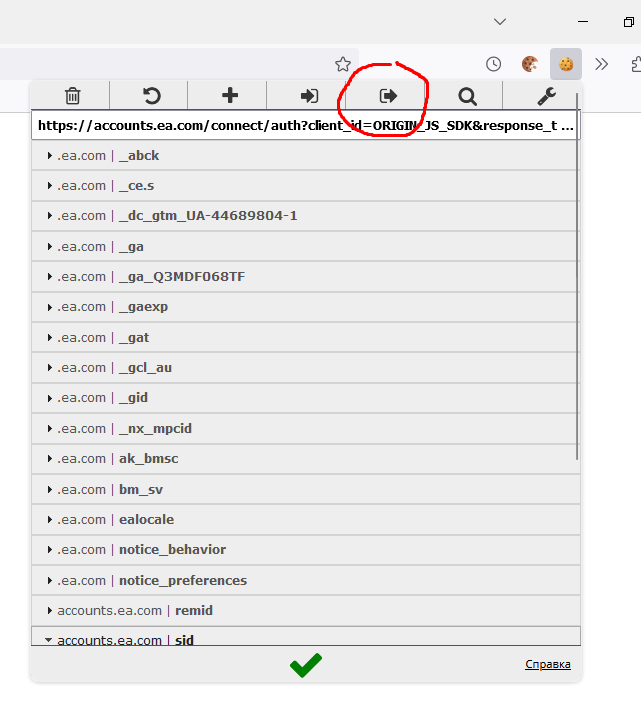Expand the _gid cookie row
641x710 pixels.
[x=306, y=398]
